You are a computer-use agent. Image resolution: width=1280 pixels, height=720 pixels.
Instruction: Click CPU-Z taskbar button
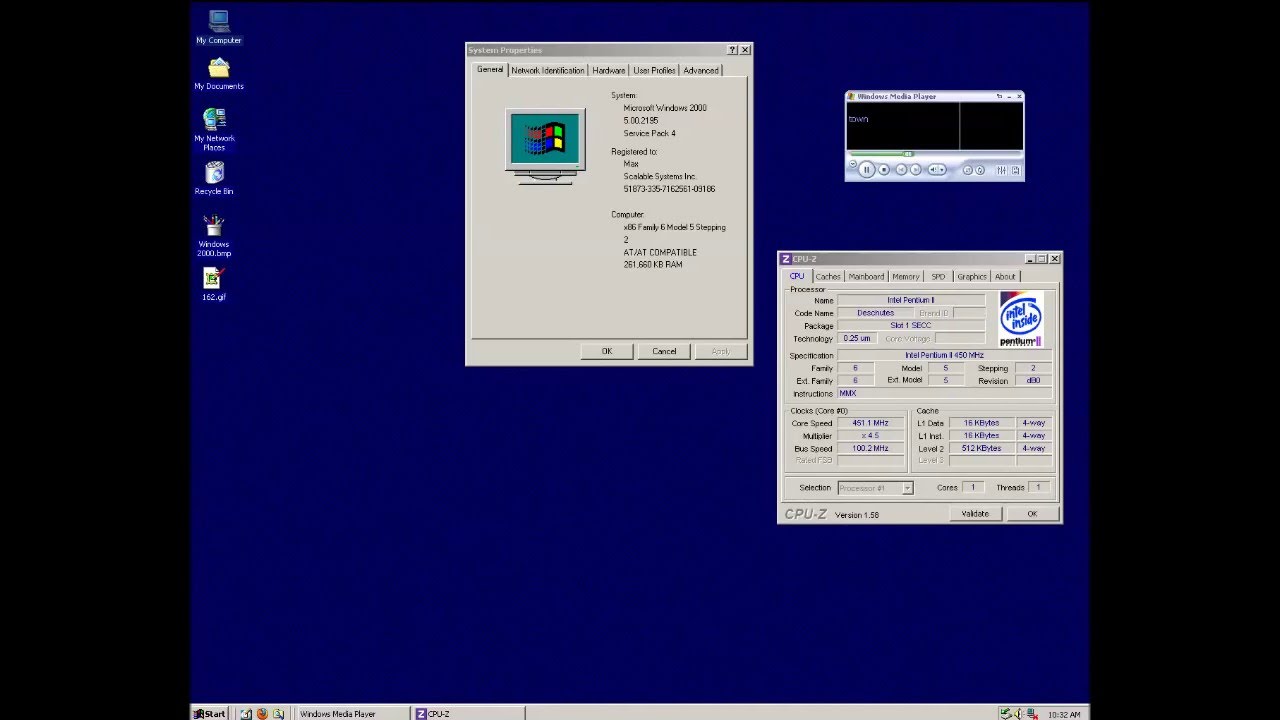469,714
